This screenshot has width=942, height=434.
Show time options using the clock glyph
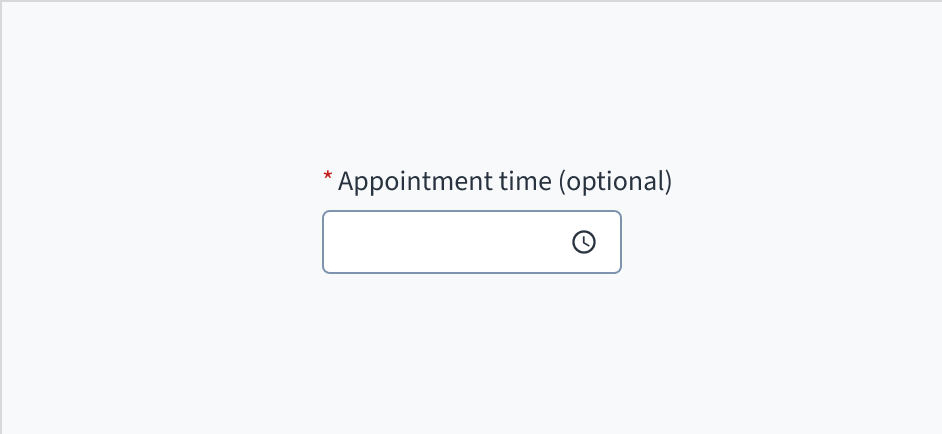pos(584,242)
